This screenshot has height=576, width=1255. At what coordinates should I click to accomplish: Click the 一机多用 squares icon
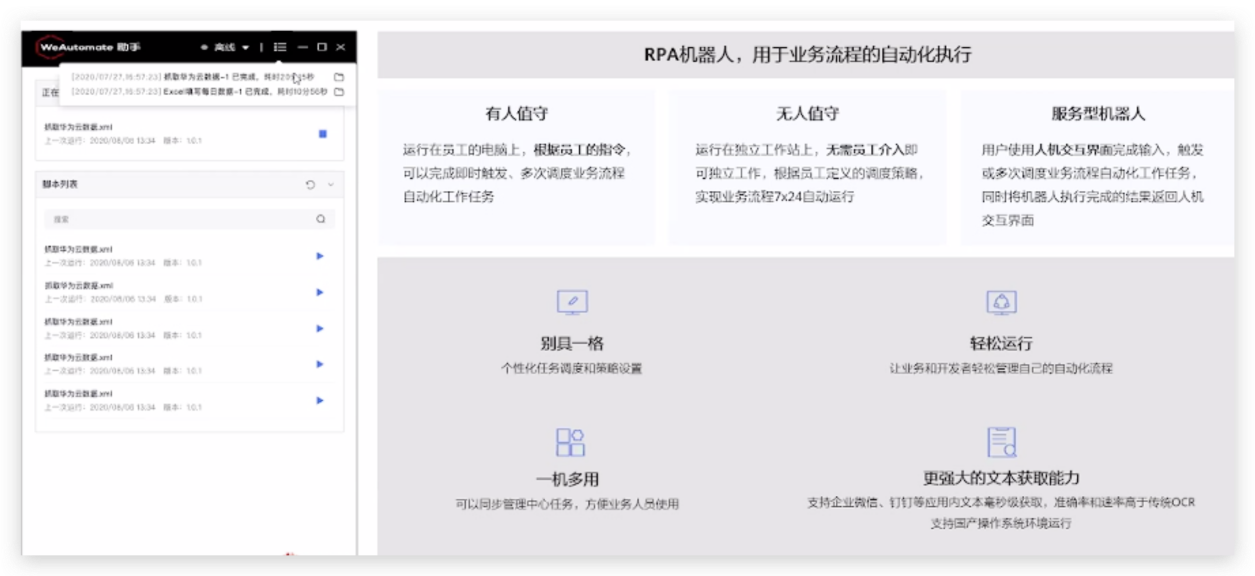click(571, 442)
